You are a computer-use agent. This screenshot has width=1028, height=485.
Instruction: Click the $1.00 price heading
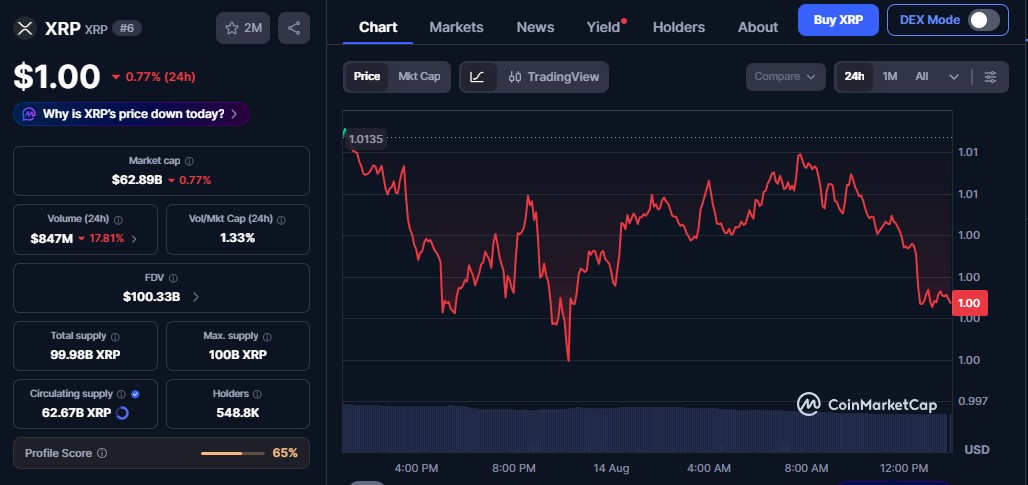pos(57,77)
